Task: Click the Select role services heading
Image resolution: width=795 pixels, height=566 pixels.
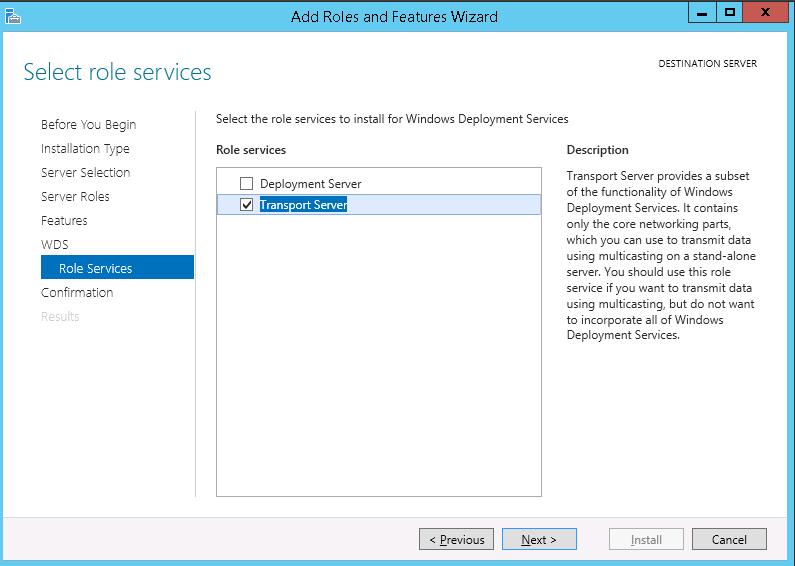Action: point(117,72)
